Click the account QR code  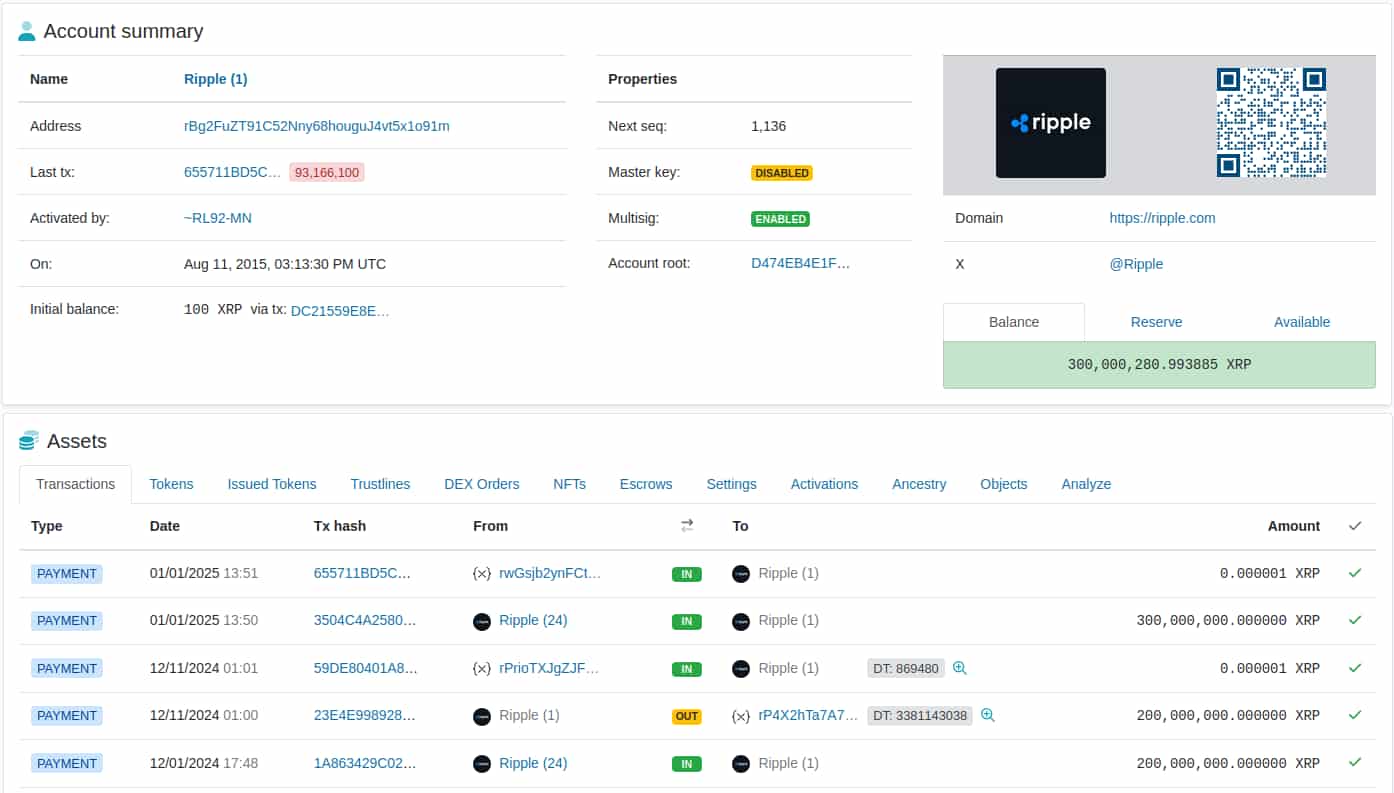click(x=1271, y=124)
